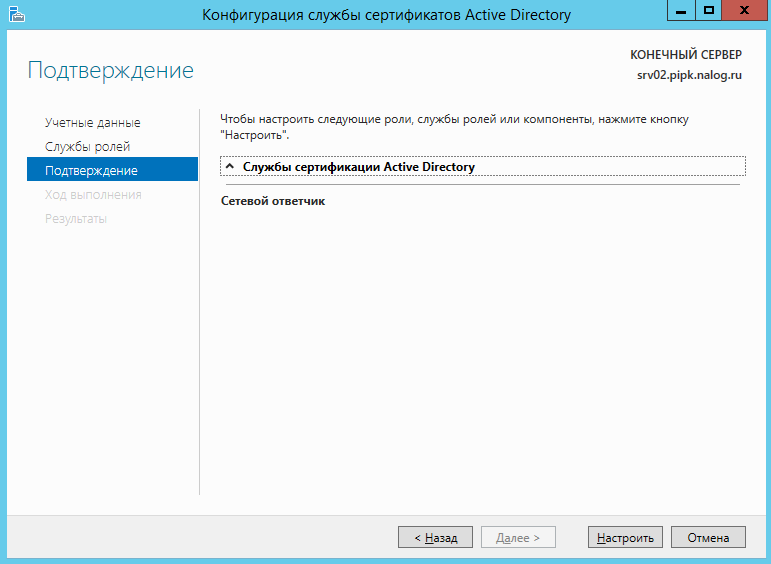Click the Назад button
The width and height of the screenshot is (771, 564).
click(x=435, y=537)
